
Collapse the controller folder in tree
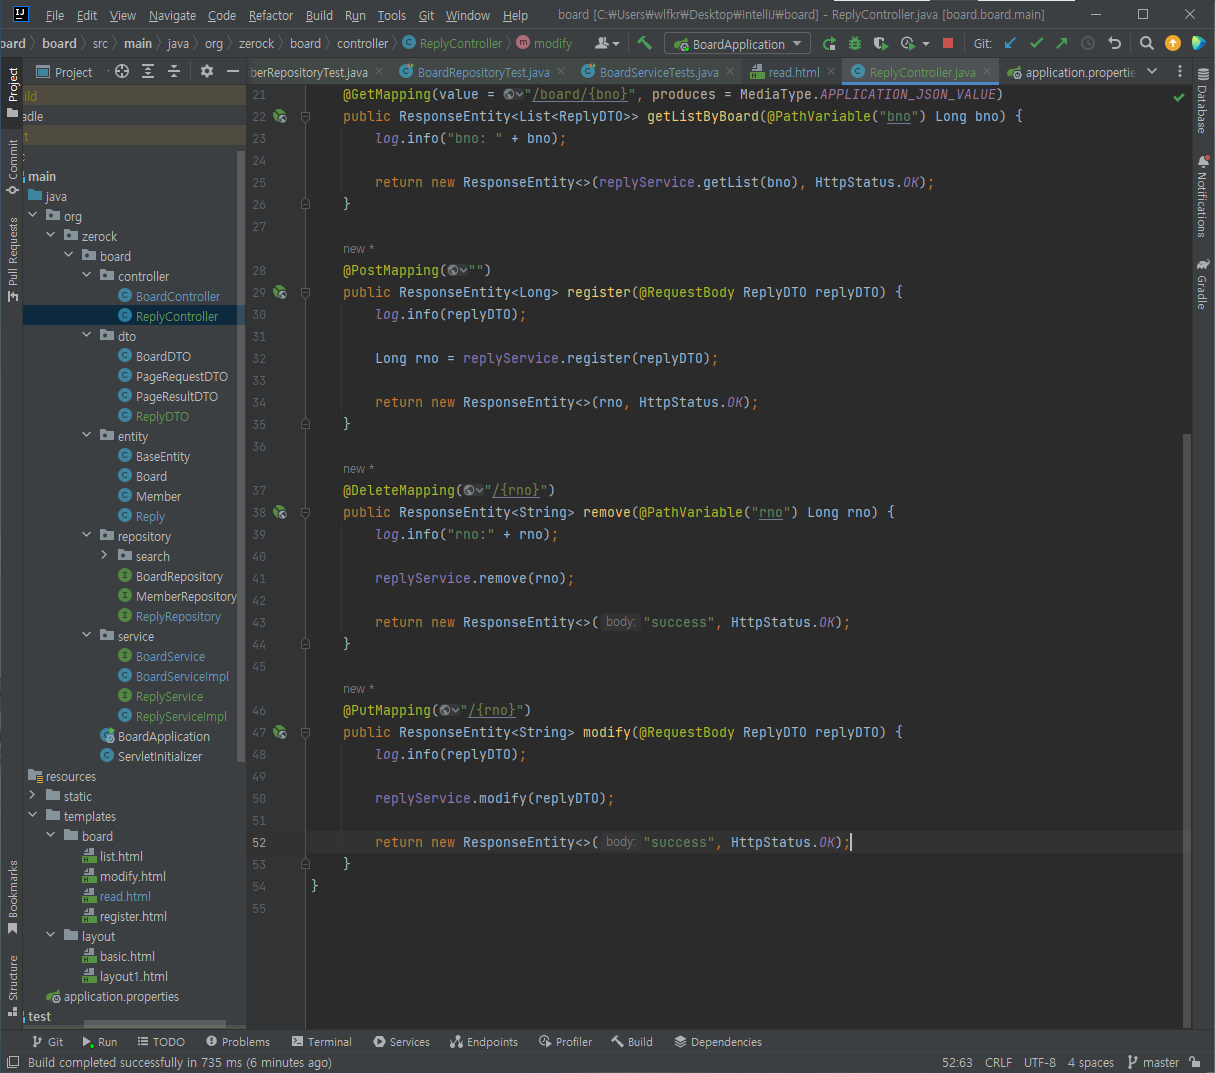pyautogui.click(x=86, y=275)
